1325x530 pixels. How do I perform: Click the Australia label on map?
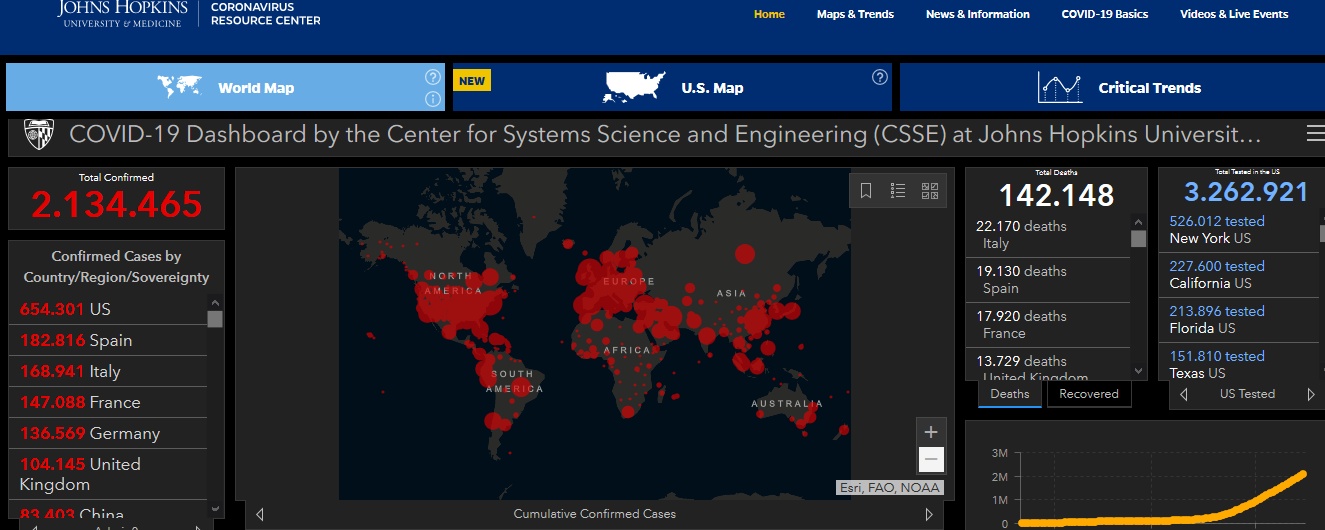(785, 404)
